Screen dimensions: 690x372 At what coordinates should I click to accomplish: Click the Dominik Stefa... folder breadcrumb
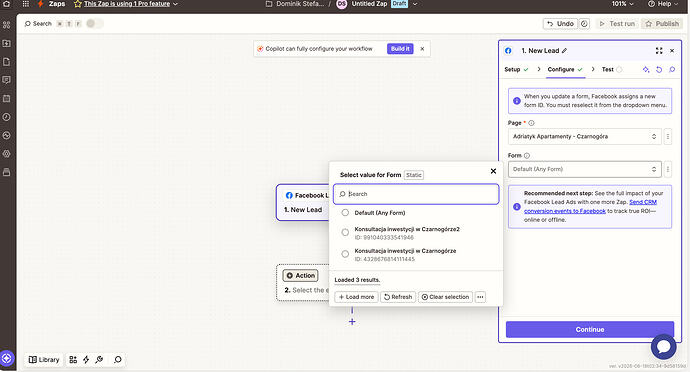[295, 4]
